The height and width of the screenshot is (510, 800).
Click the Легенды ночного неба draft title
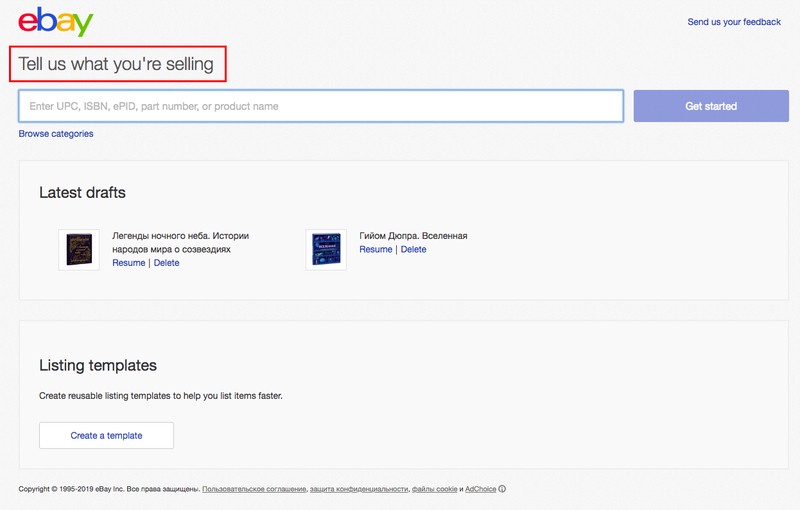tap(181, 243)
